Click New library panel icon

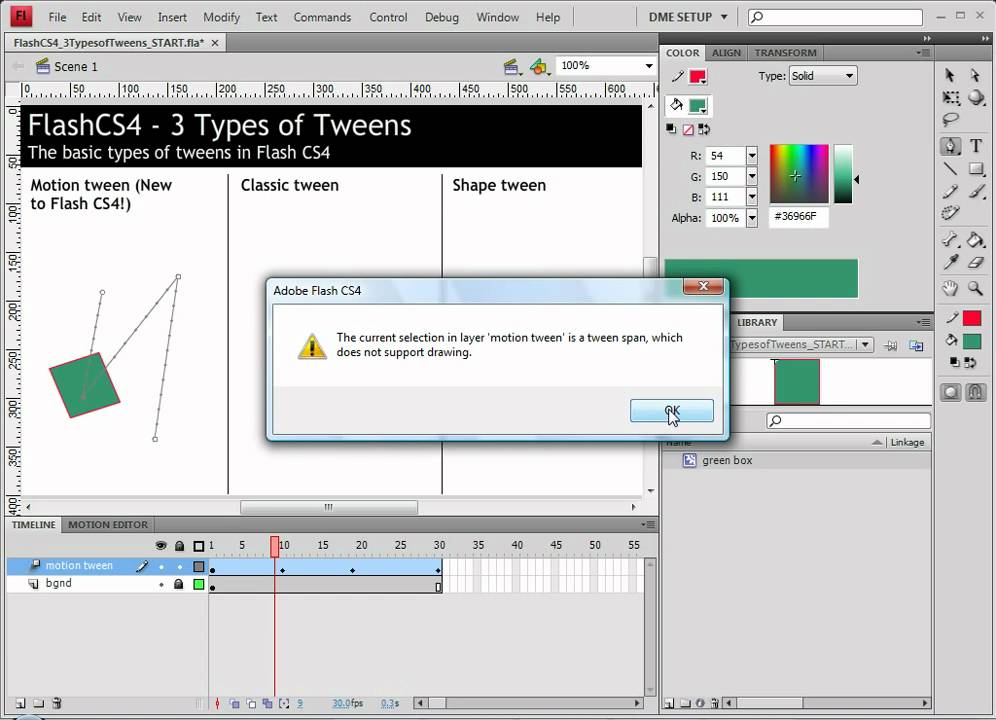point(916,345)
